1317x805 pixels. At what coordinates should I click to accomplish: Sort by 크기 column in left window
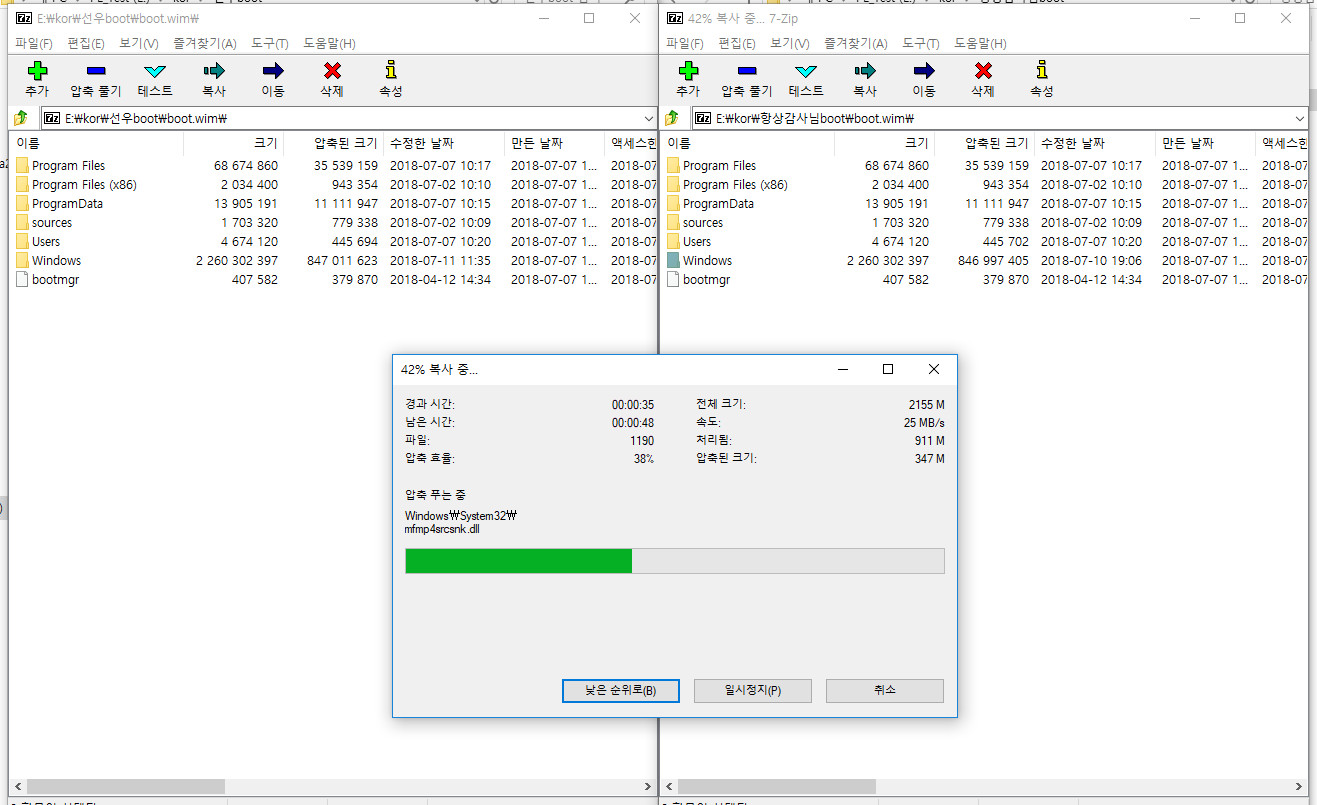coord(233,144)
